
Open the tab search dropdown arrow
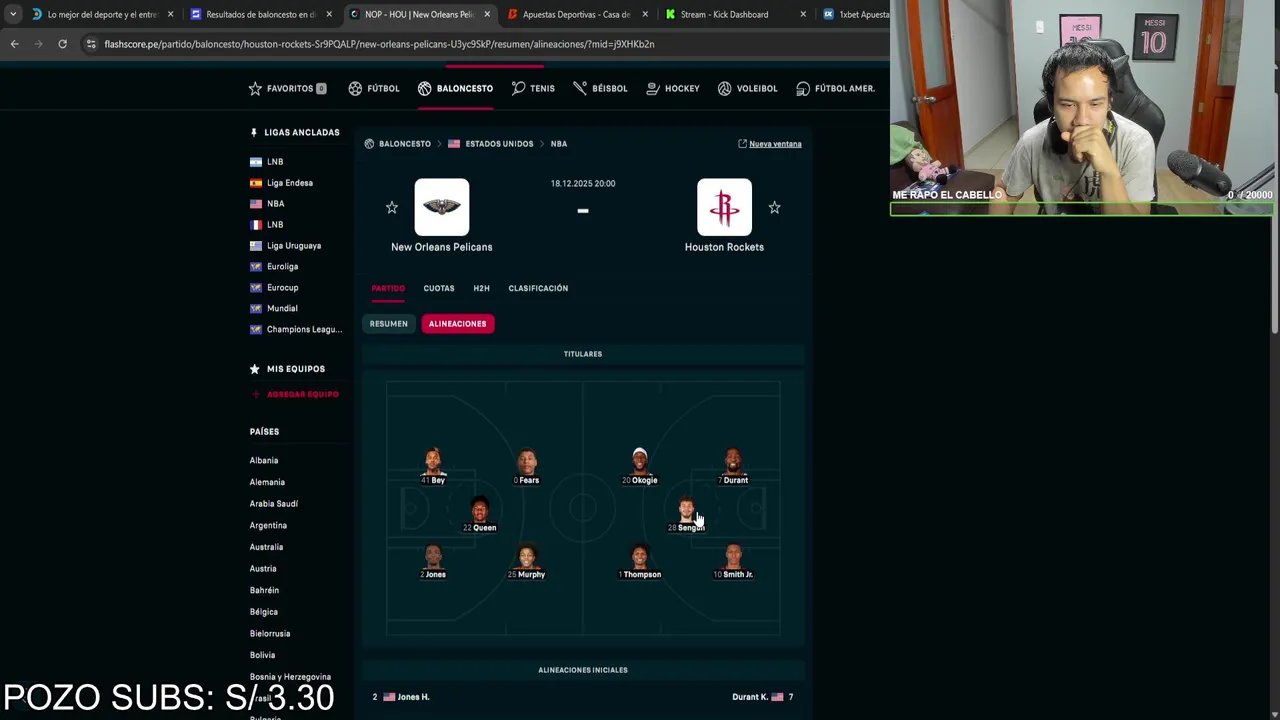[x=13, y=14]
